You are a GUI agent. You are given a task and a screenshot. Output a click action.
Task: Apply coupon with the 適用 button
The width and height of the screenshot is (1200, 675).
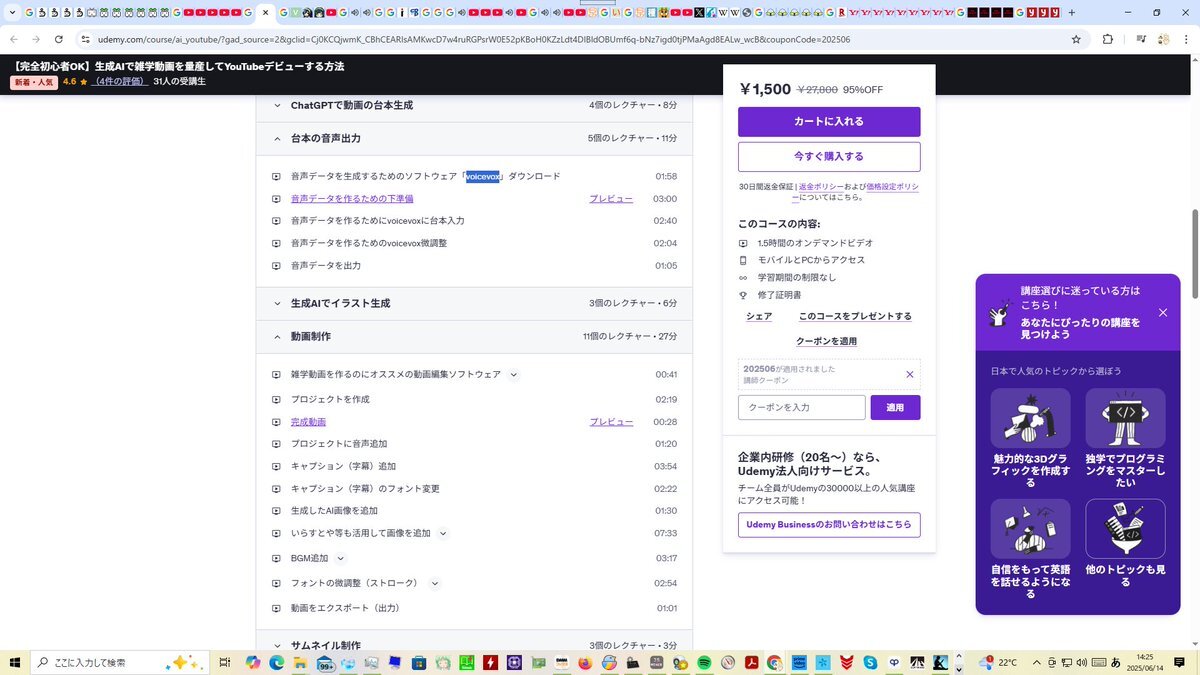(x=896, y=408)
